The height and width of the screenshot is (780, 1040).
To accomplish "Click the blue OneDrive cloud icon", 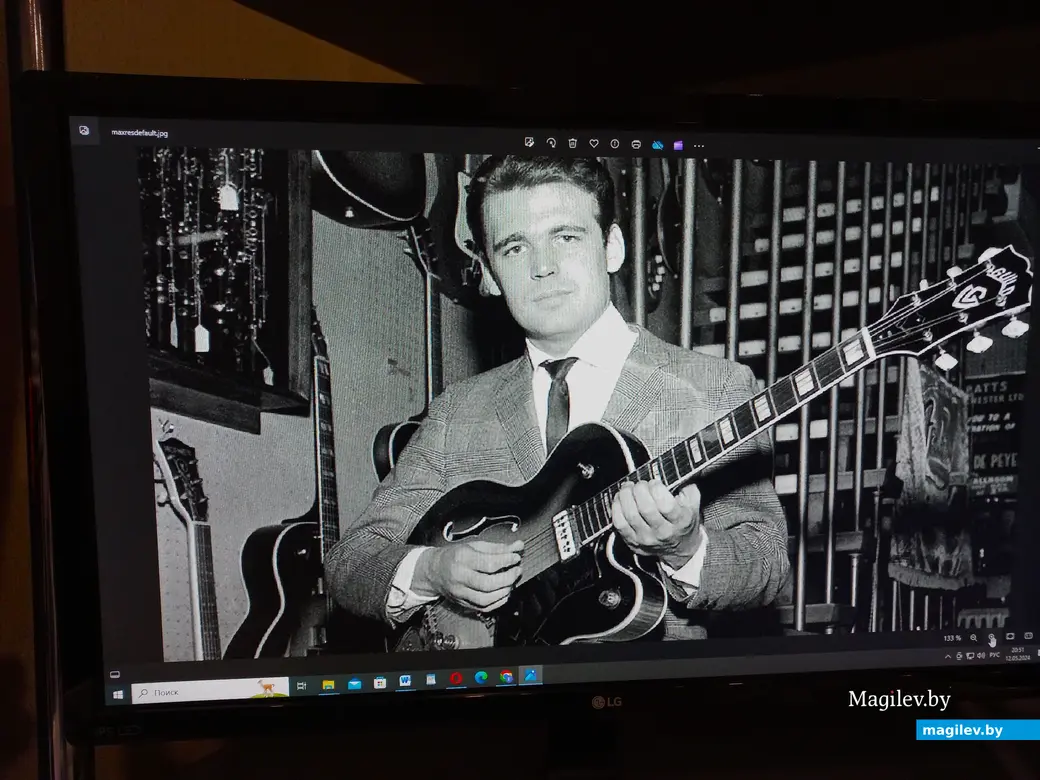I will tap(657, 145).
